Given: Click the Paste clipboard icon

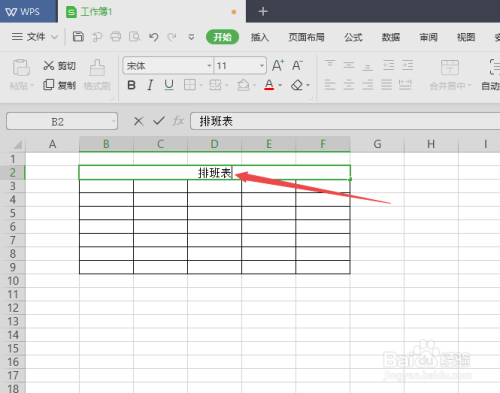Looking at the screenshot, I should click(x=21, y=68).
